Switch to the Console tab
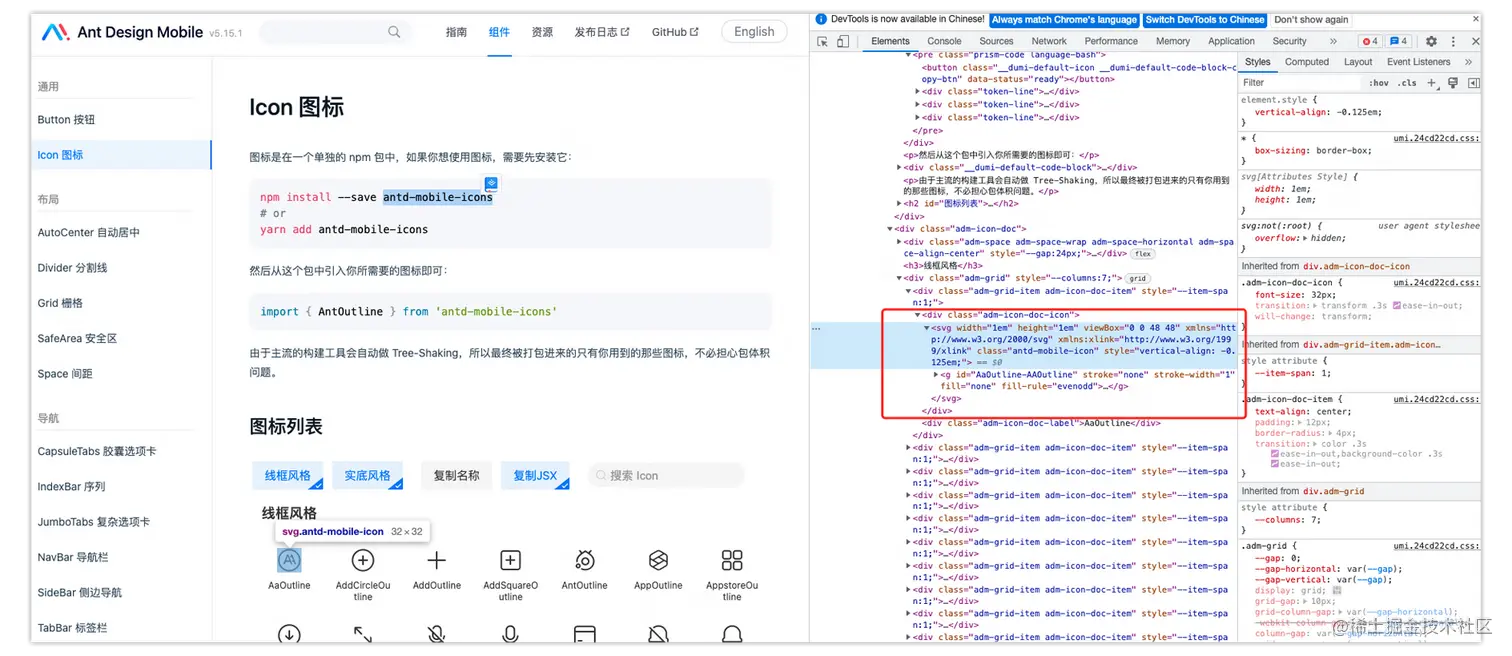Viewport: 1512px width, 656px height. [x=944, y=42]
